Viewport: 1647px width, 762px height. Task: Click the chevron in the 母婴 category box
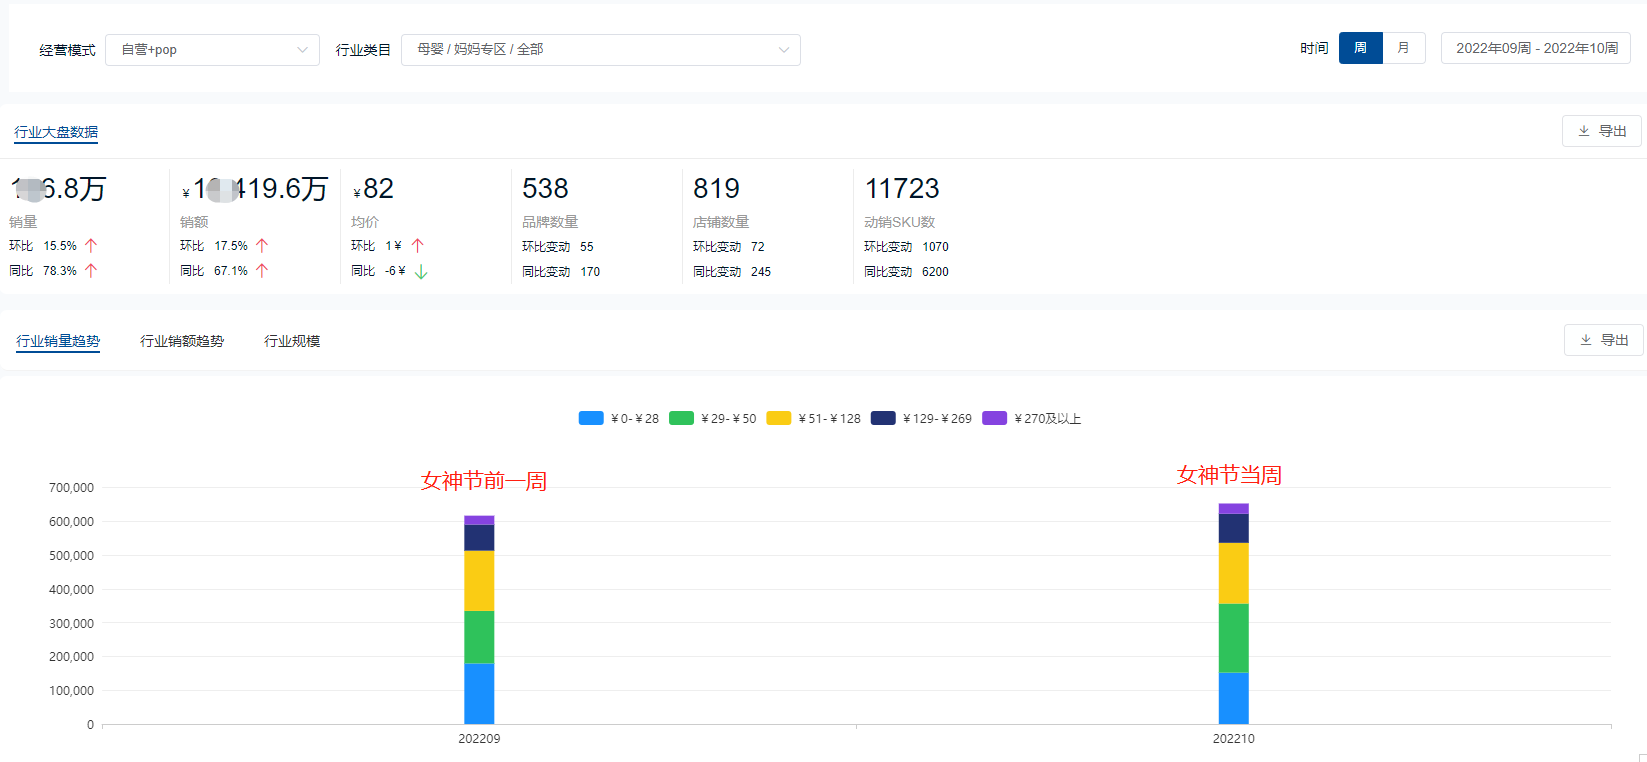point(783,50)
